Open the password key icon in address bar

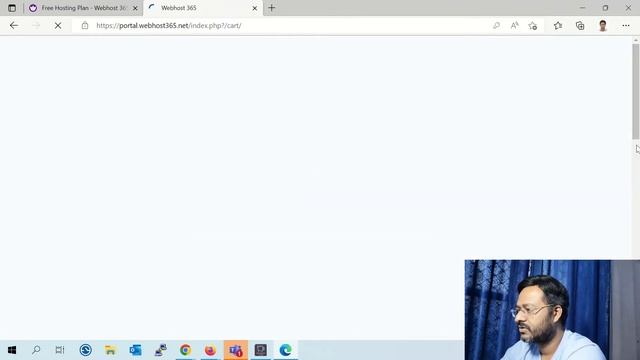[496, 25]
